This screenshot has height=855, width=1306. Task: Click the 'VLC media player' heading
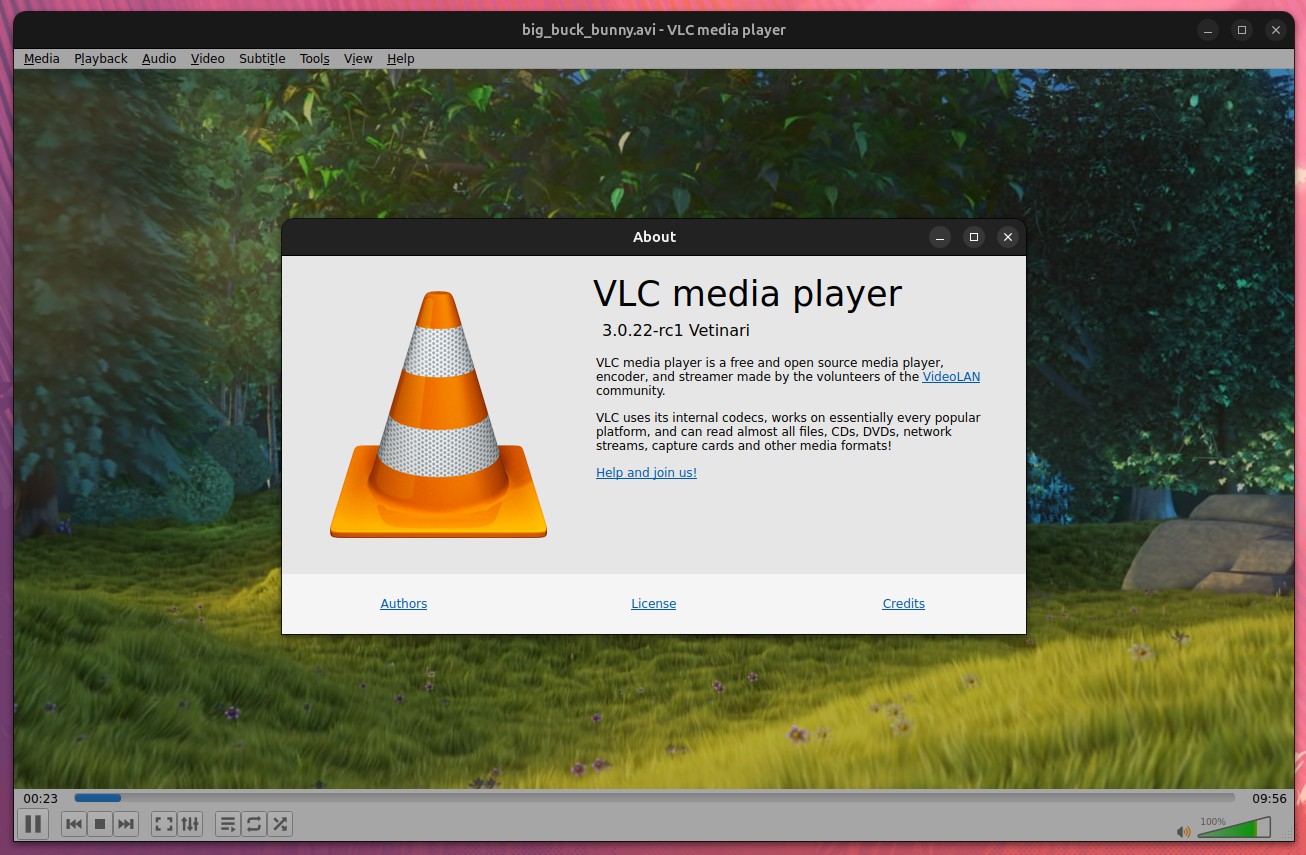click(748, 294)
